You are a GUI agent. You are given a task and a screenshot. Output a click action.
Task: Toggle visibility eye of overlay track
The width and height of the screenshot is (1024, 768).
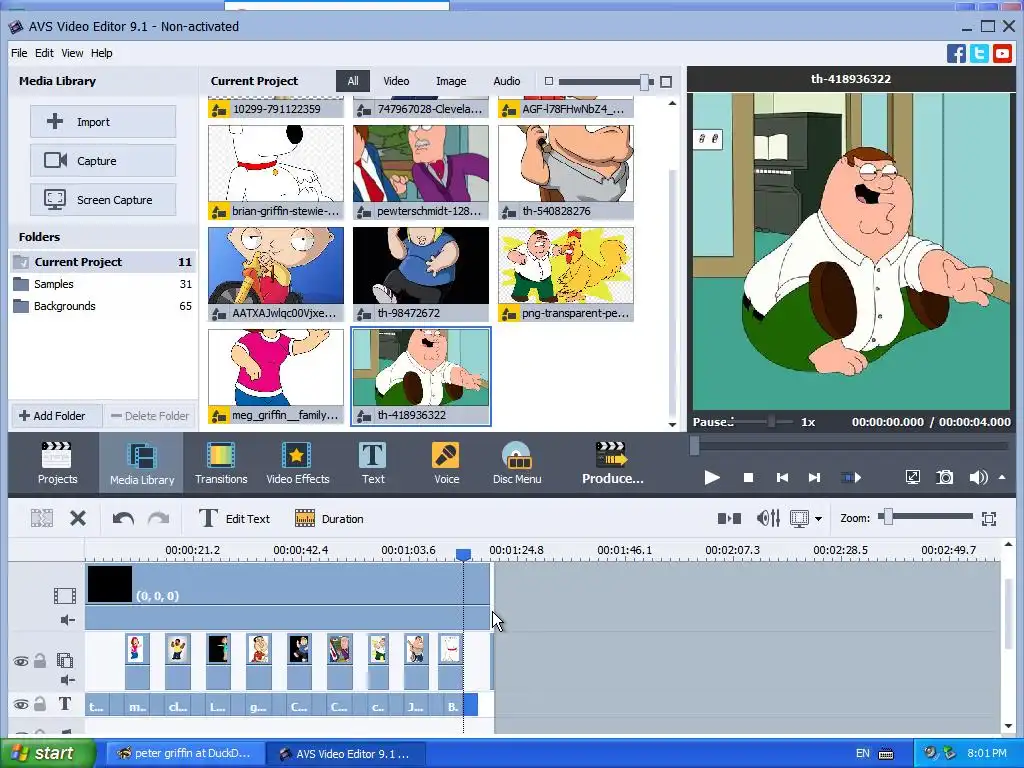pos(21,662)
